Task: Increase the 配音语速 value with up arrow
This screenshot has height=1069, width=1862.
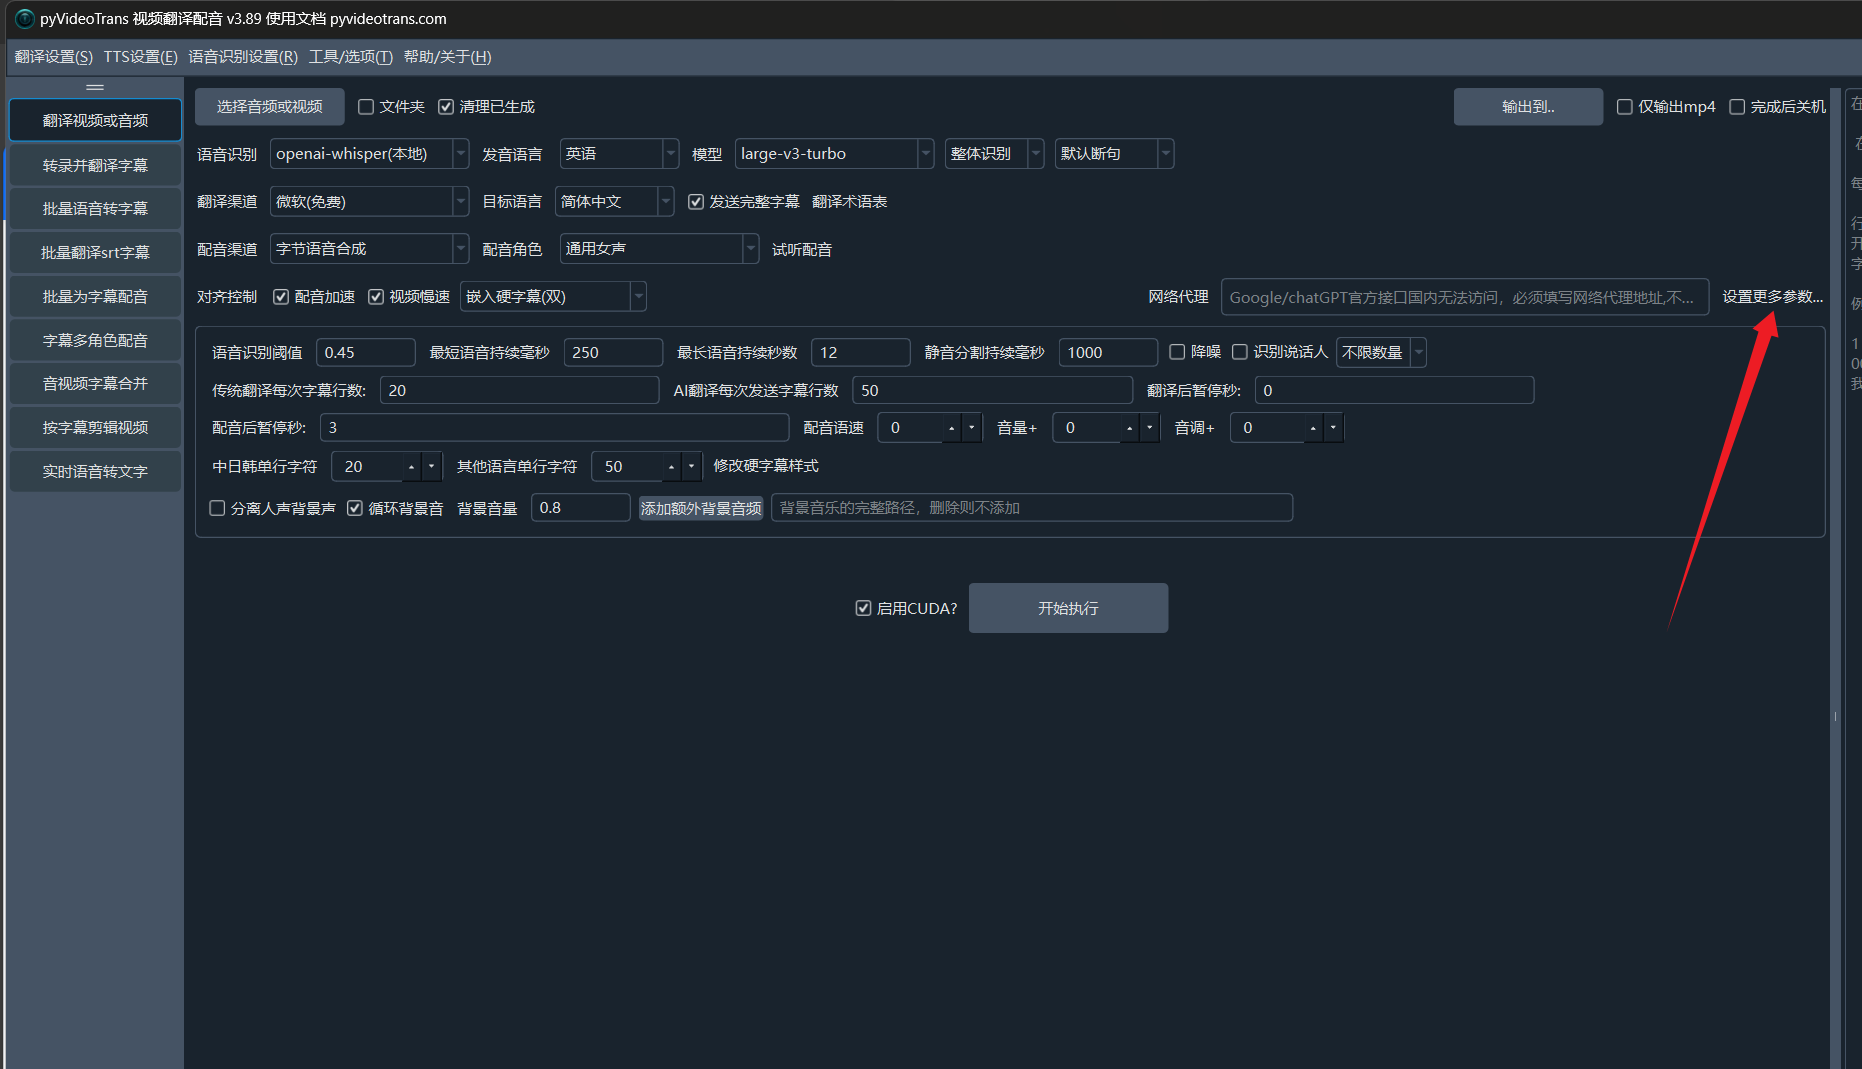Action: tap(951, 428)
